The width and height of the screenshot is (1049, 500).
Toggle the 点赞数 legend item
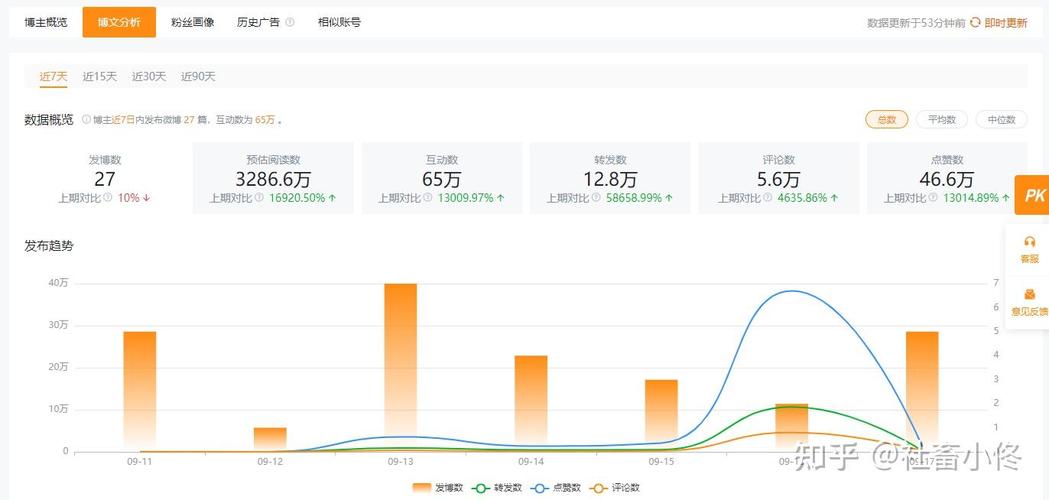[556, 488]
